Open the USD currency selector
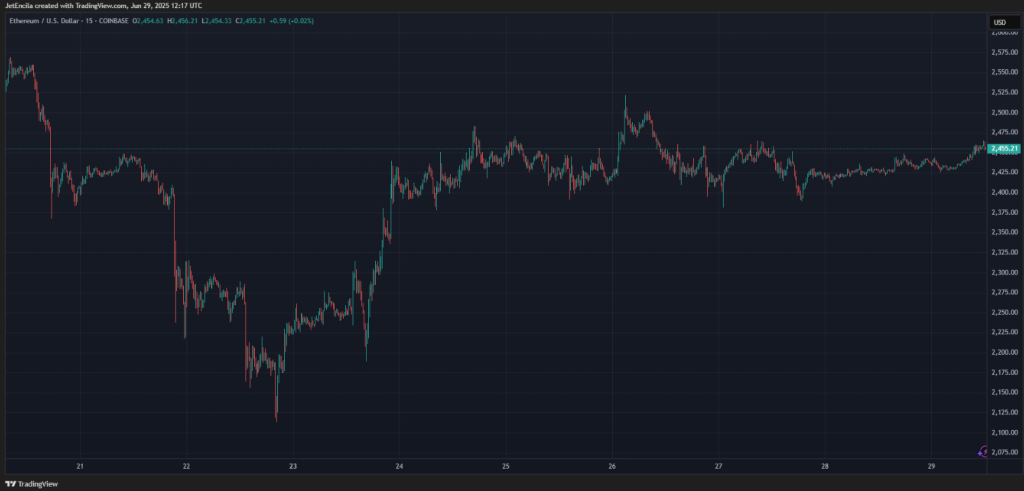 (x=1000, y=22)
